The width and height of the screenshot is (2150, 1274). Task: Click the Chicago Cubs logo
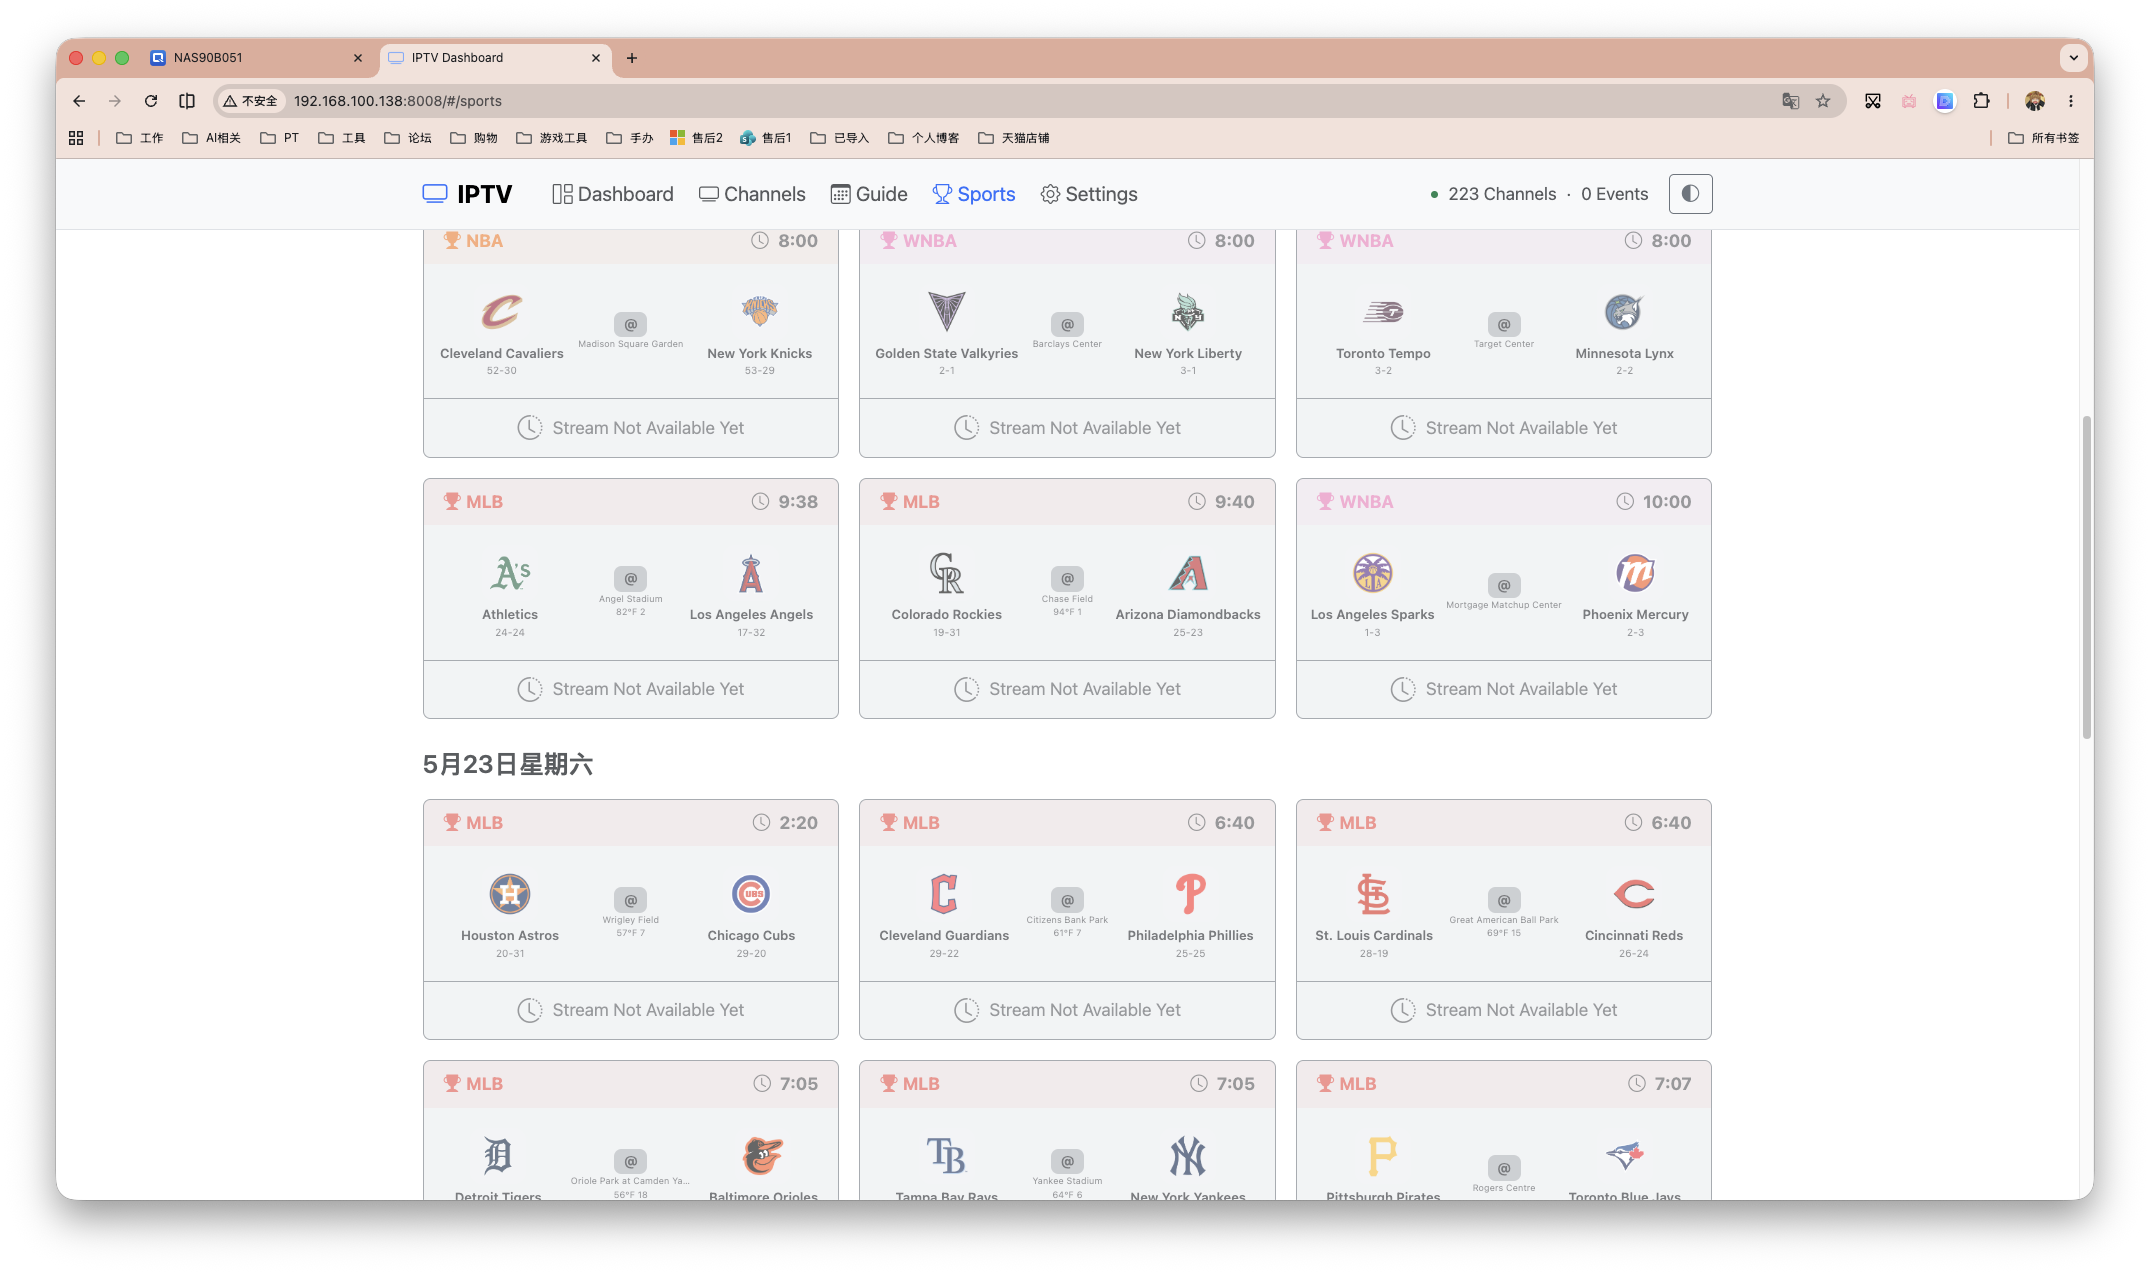point(751,894)
